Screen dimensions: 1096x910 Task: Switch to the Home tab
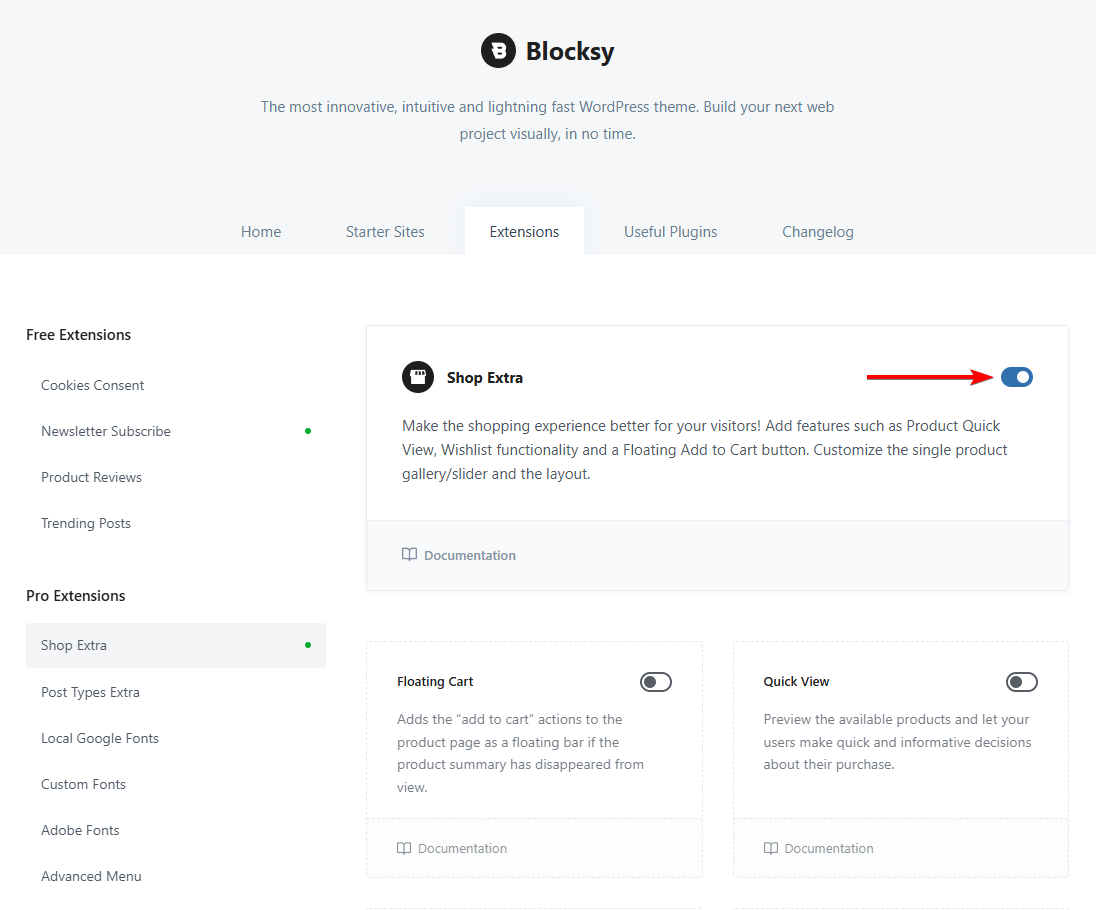261,232
